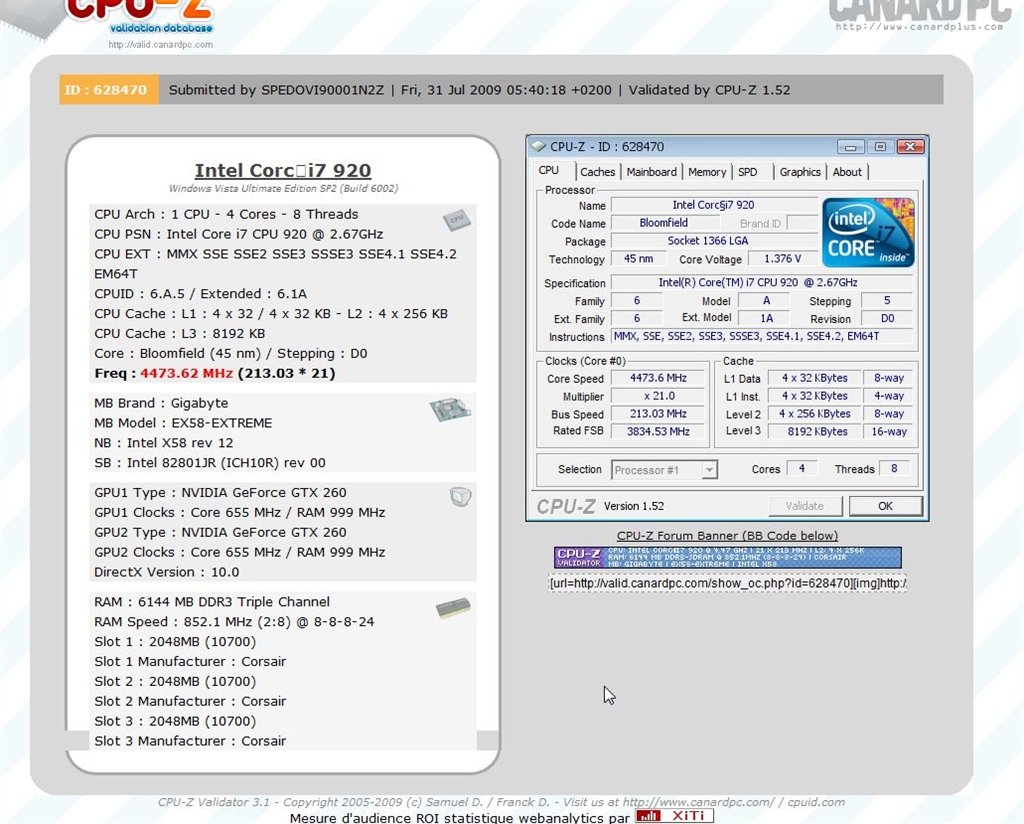Close the CPU-Z window
The image size is (1024, 824).
click(910, 147)
